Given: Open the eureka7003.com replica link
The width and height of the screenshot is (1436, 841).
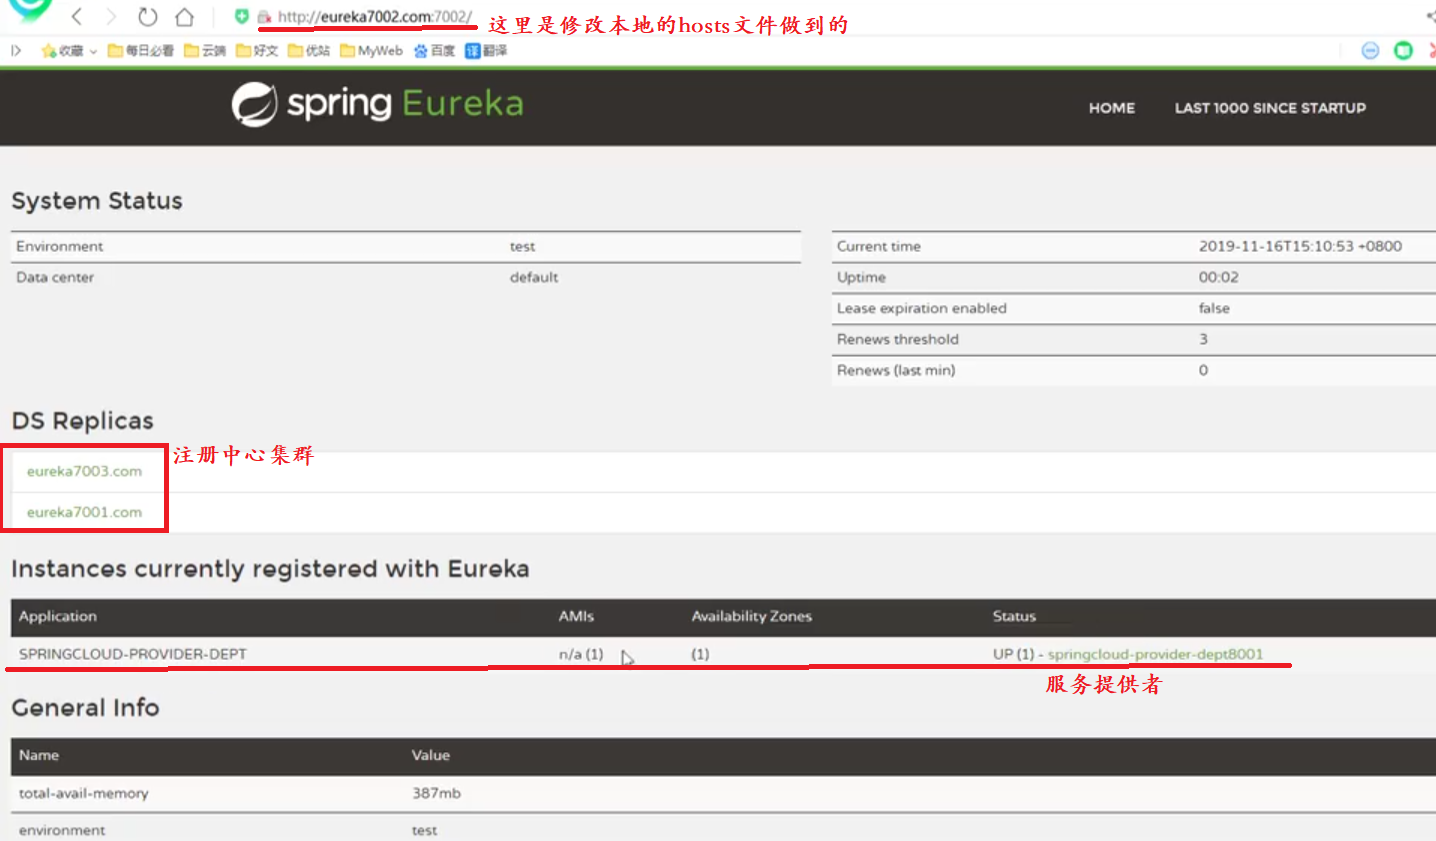Looking at the screenshot, I should point(84,471).
